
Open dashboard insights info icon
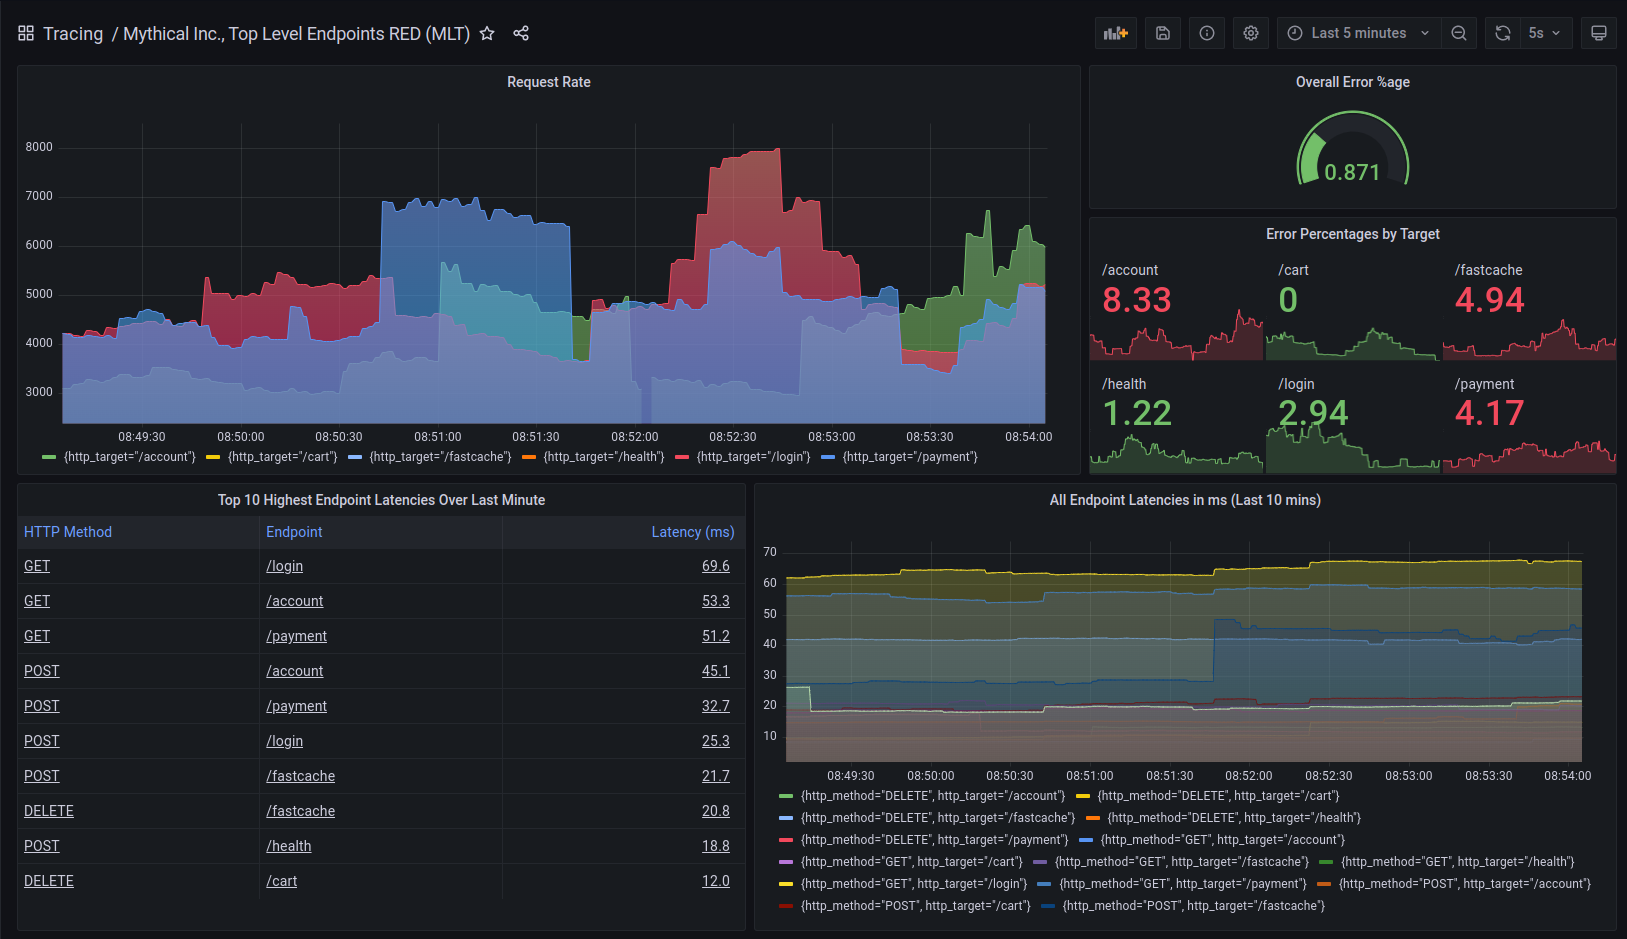[x=1206, y=32]
